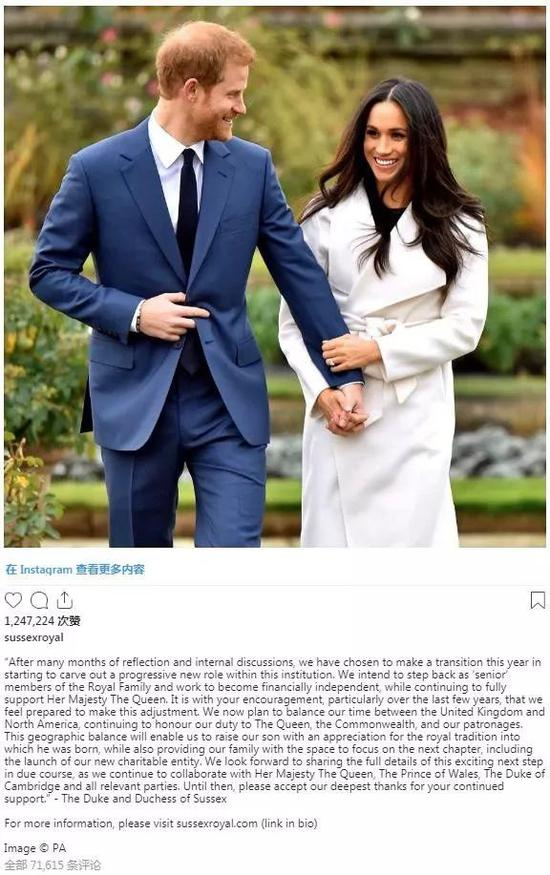View the 1,247,224 次赞 likes count
Screen dimensions: 550x875
point(42,621)
